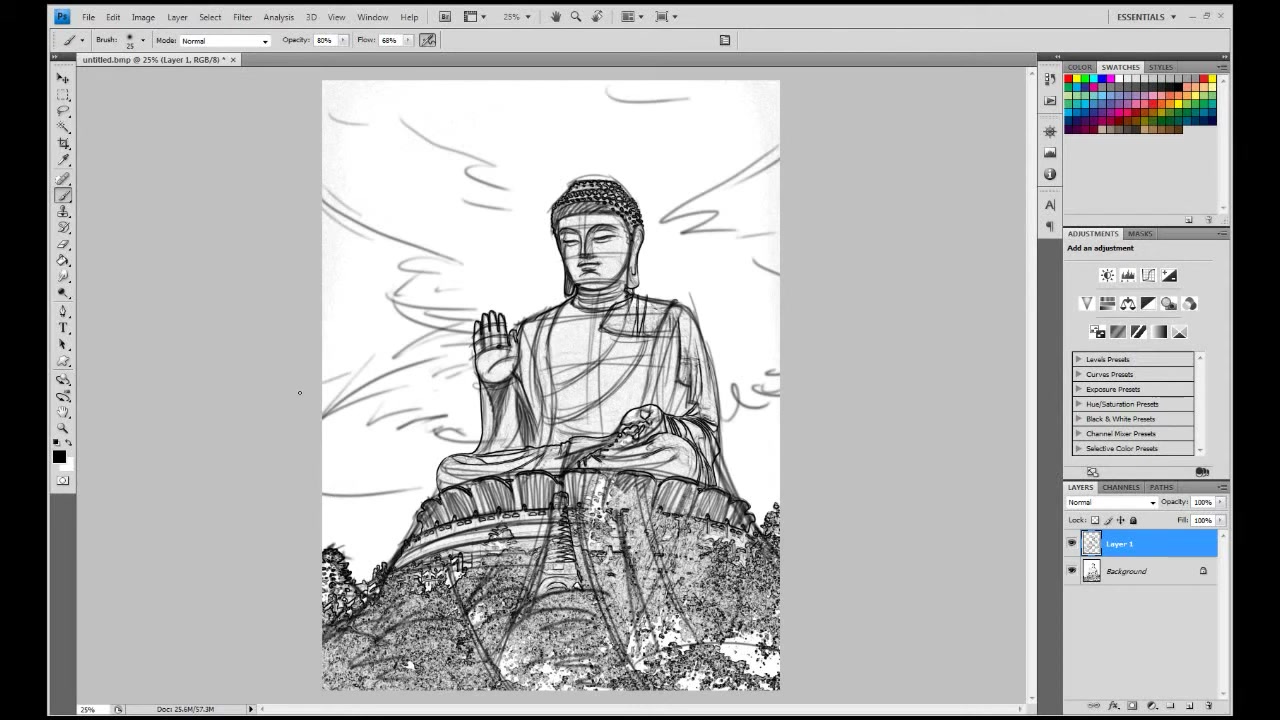This screenshot has height=720, width=1280.
Task: Enable airbrush mode in options bar
Action: 428,40
